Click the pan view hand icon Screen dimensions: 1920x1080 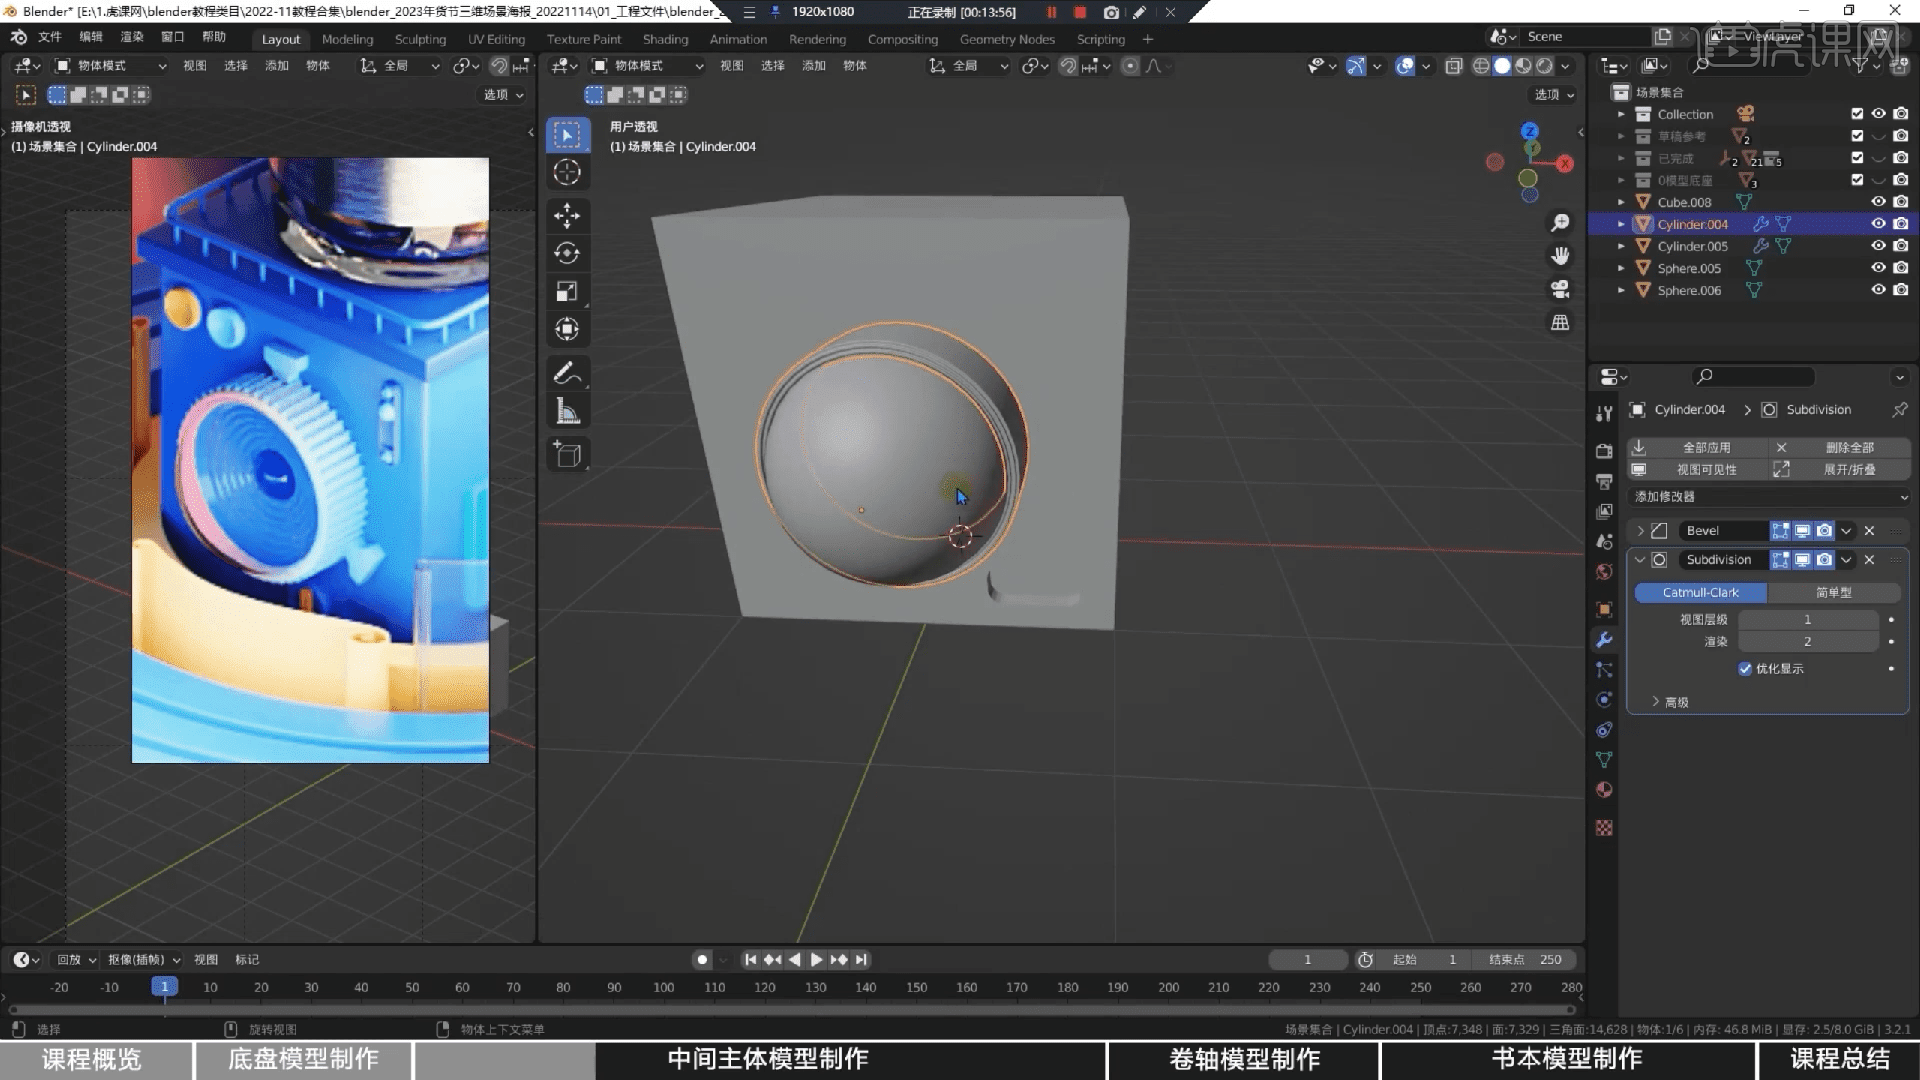click(x=1560, y=256)
